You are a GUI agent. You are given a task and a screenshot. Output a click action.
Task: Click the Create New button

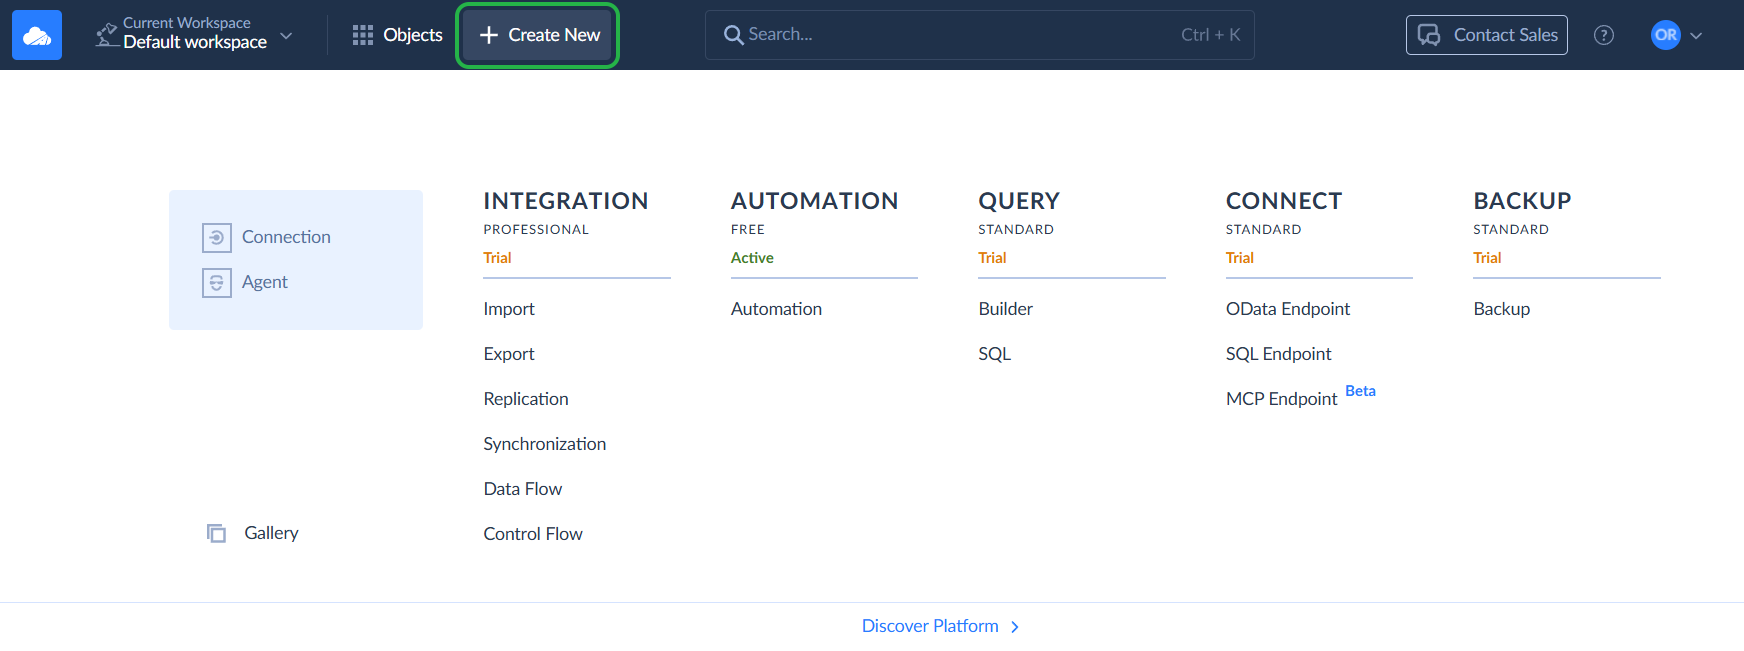point(538,35)
